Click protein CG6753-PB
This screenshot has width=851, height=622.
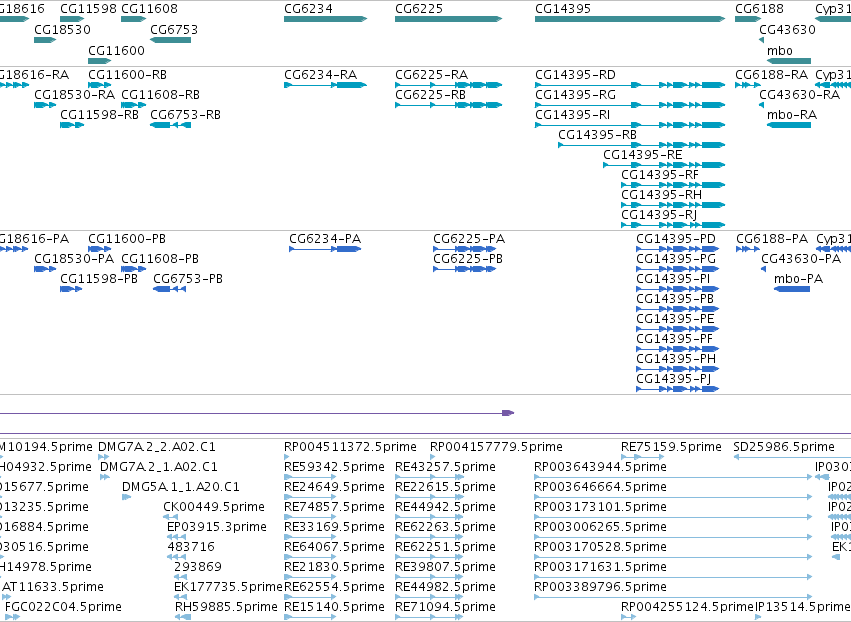[169, 289]
